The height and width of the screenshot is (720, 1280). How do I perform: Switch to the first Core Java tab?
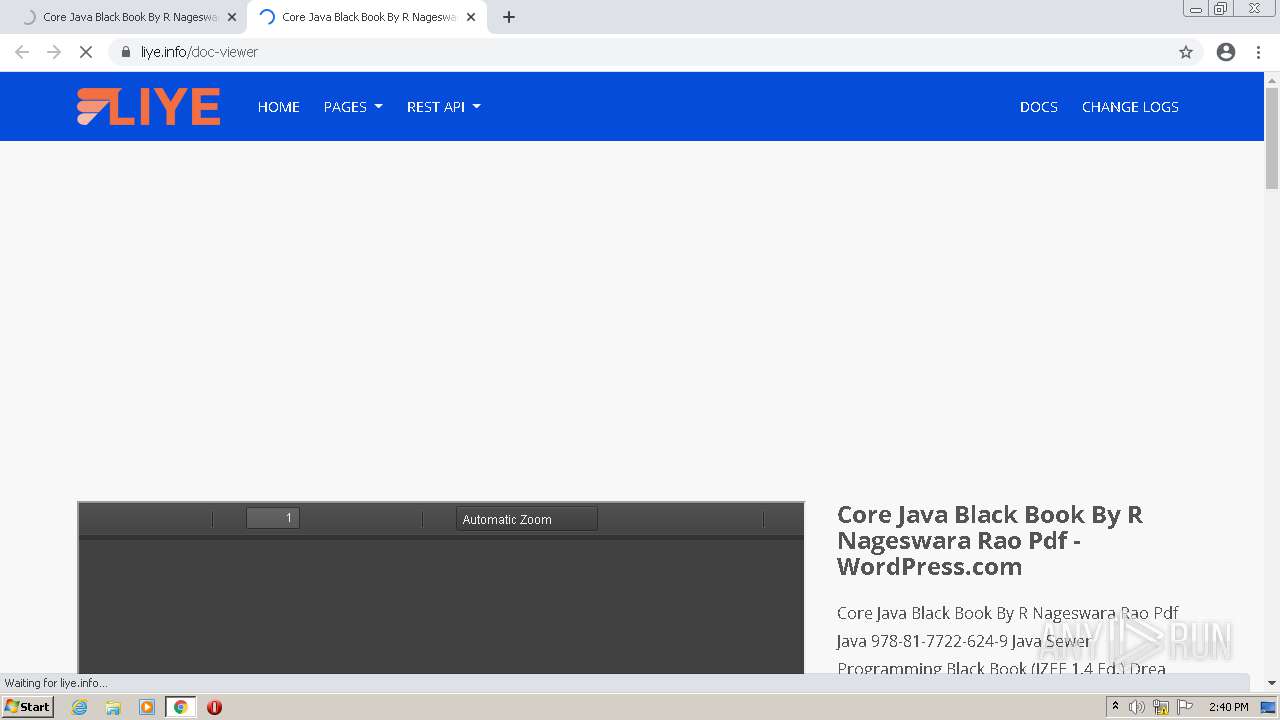point(123,17)
